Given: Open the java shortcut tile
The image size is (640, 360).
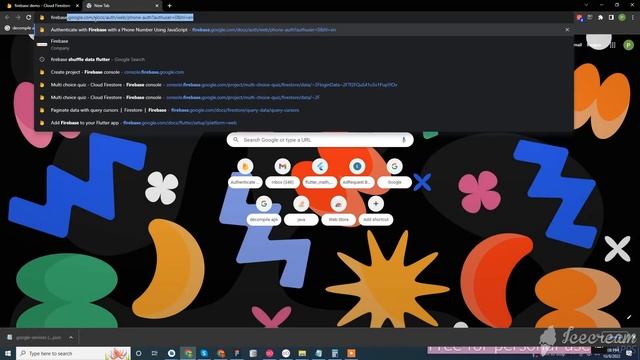Looking at the screenshot, I should (301, 211).
